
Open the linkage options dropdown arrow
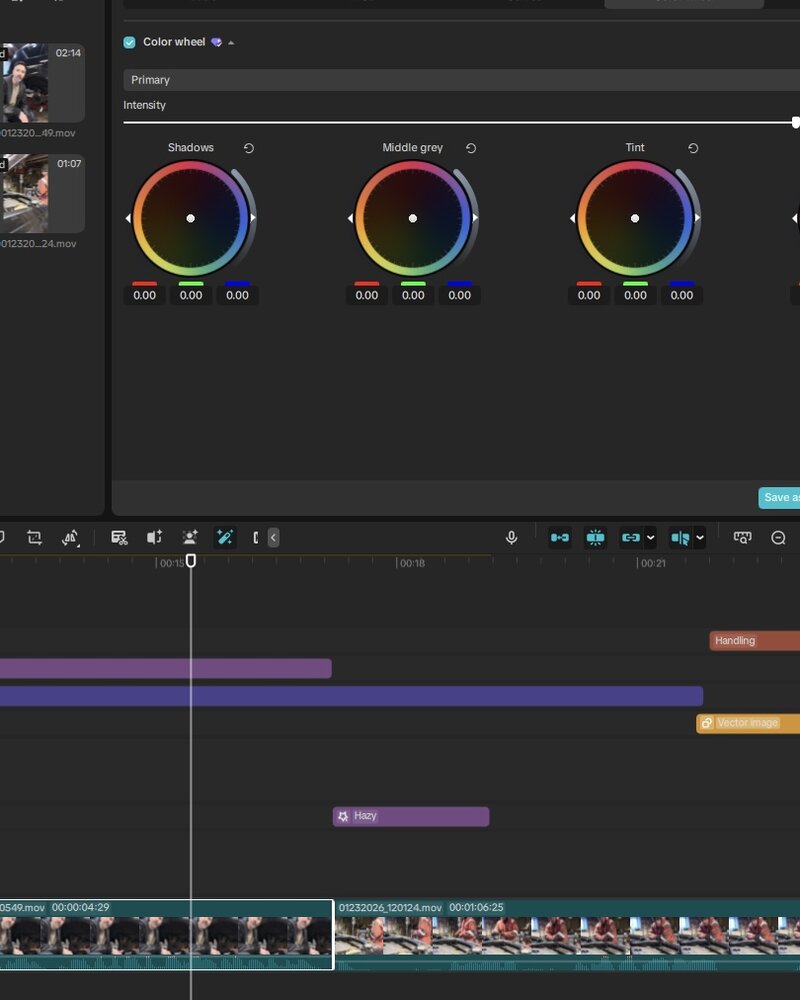tap(651, 538)
